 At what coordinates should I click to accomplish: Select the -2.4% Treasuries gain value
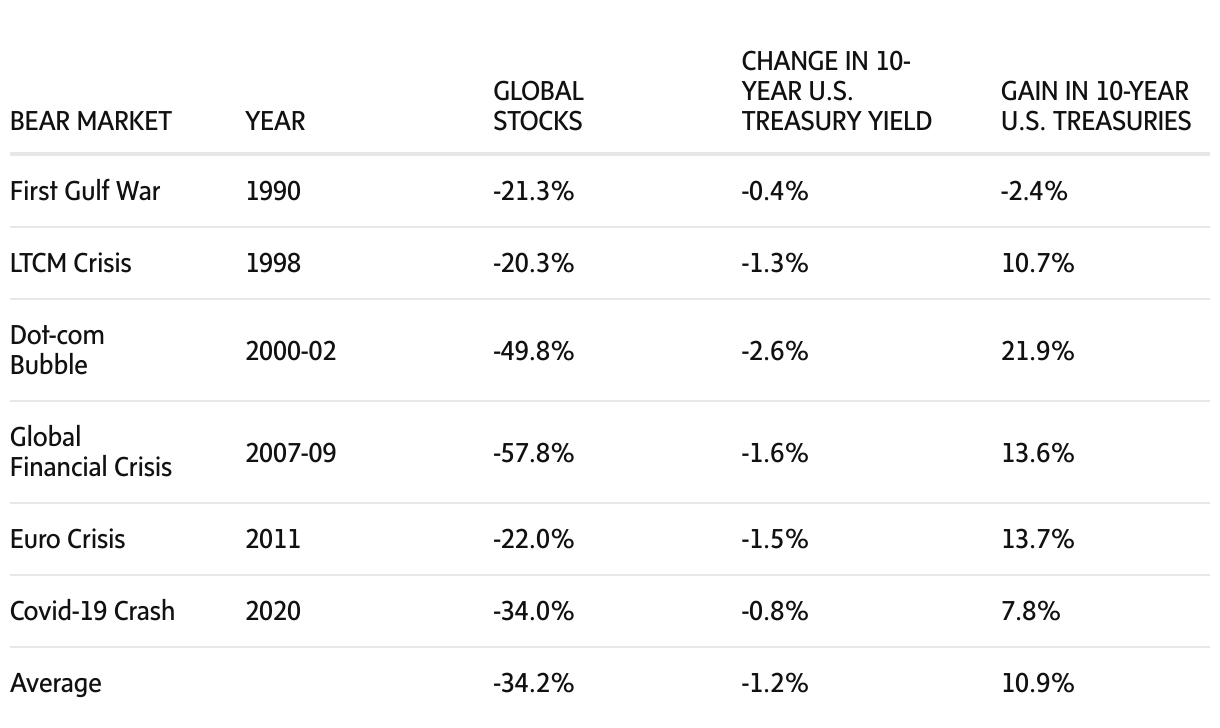click(1033, 190)
